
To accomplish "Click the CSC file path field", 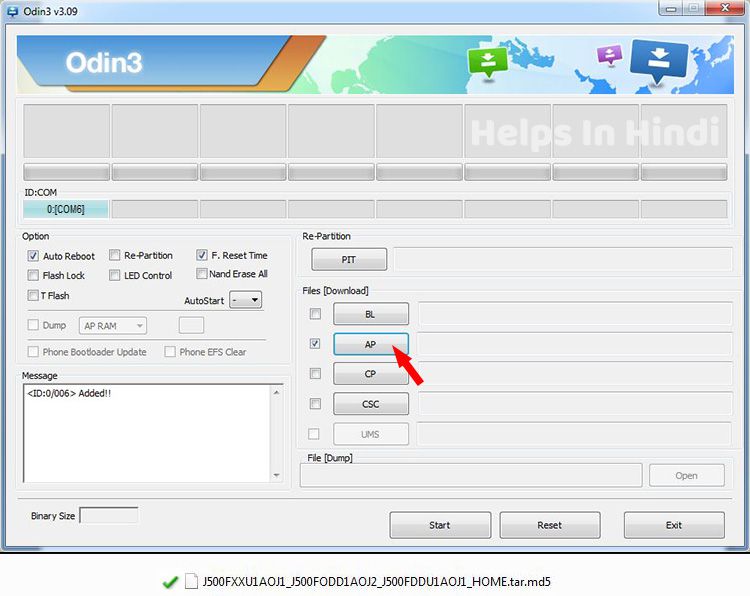I will [575, 404].
